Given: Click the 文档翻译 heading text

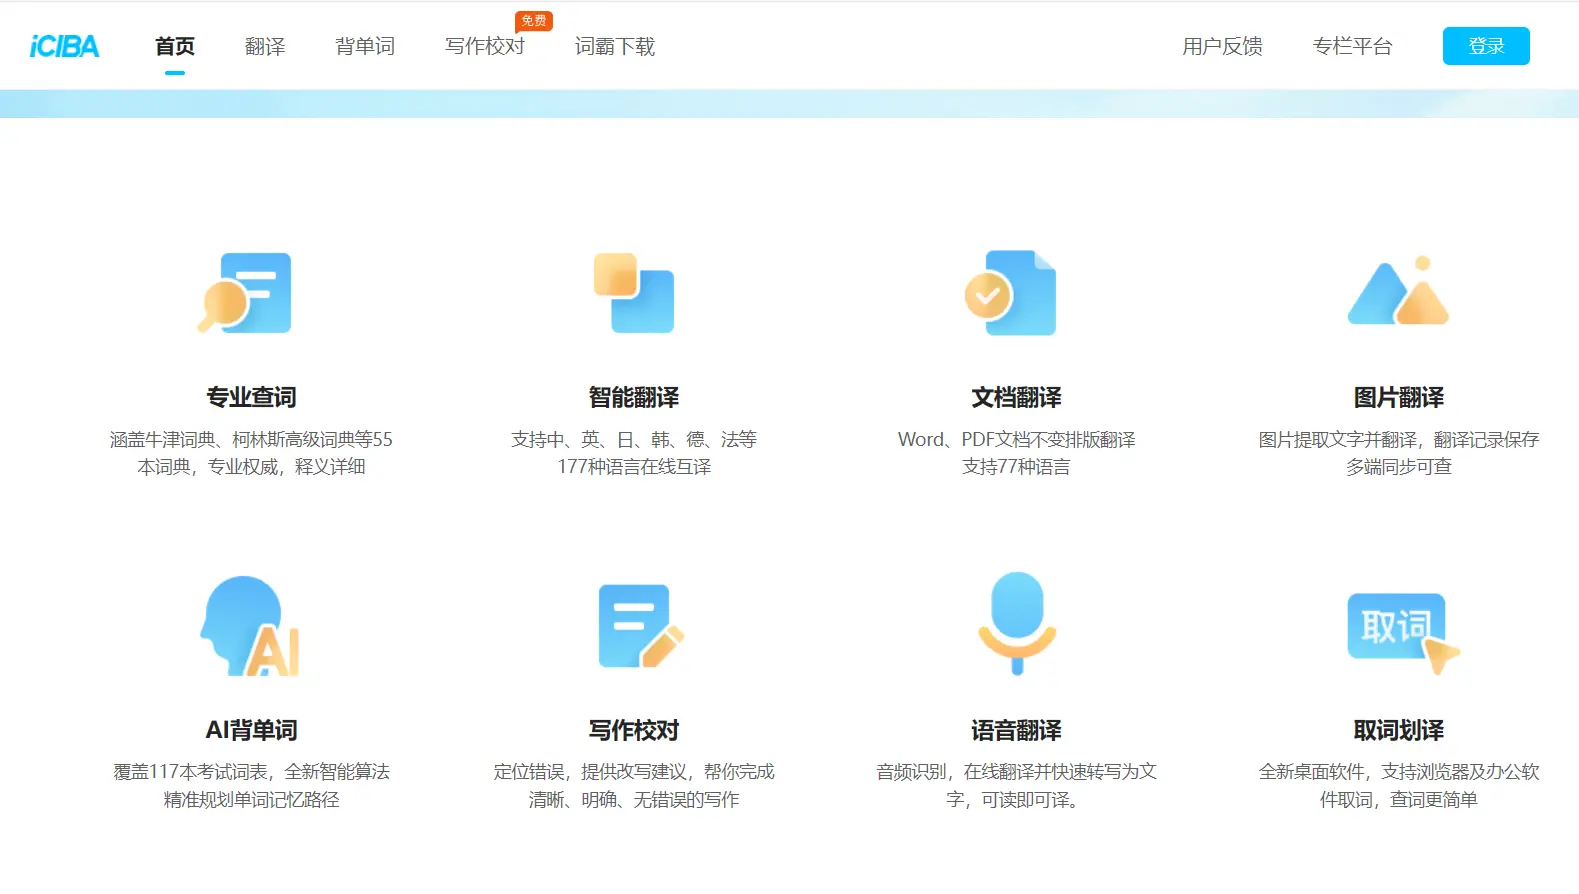Looking at the screenshot, I should [x=1016, y=397].
